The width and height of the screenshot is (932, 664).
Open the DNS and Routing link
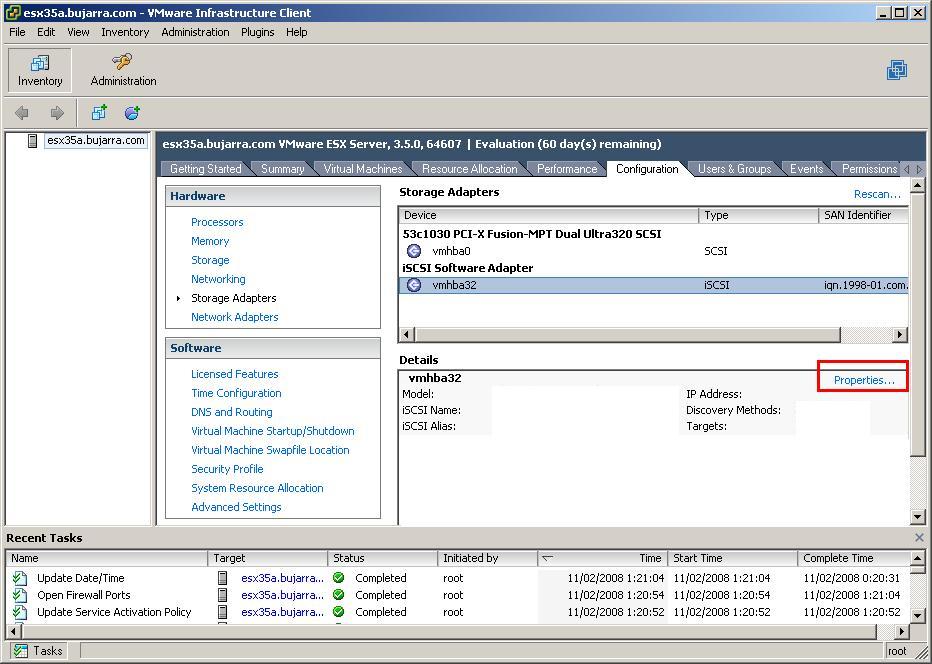click(x=231, y=412)
